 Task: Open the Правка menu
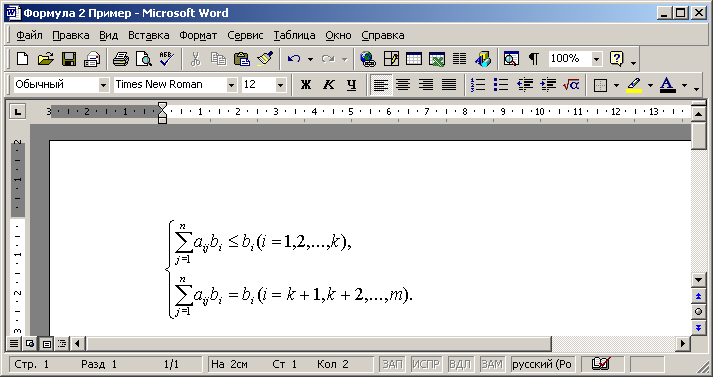click(x=70, y=35)
